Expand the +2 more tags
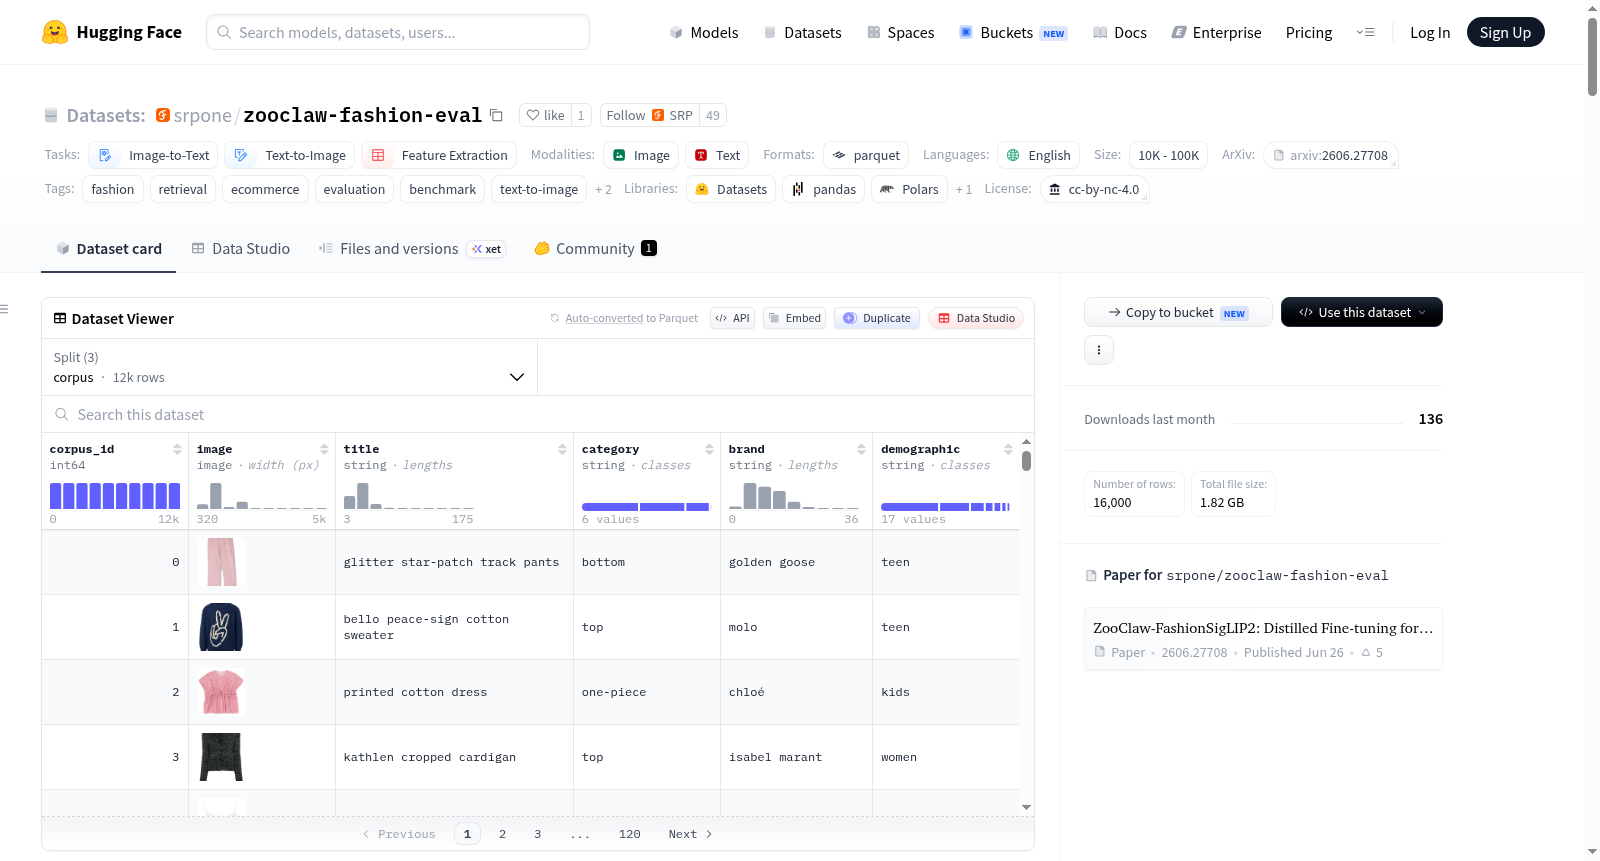Image resolution: width=1600 pixels, height=861 pixels. pyautogui.click(x=603, y=189)
